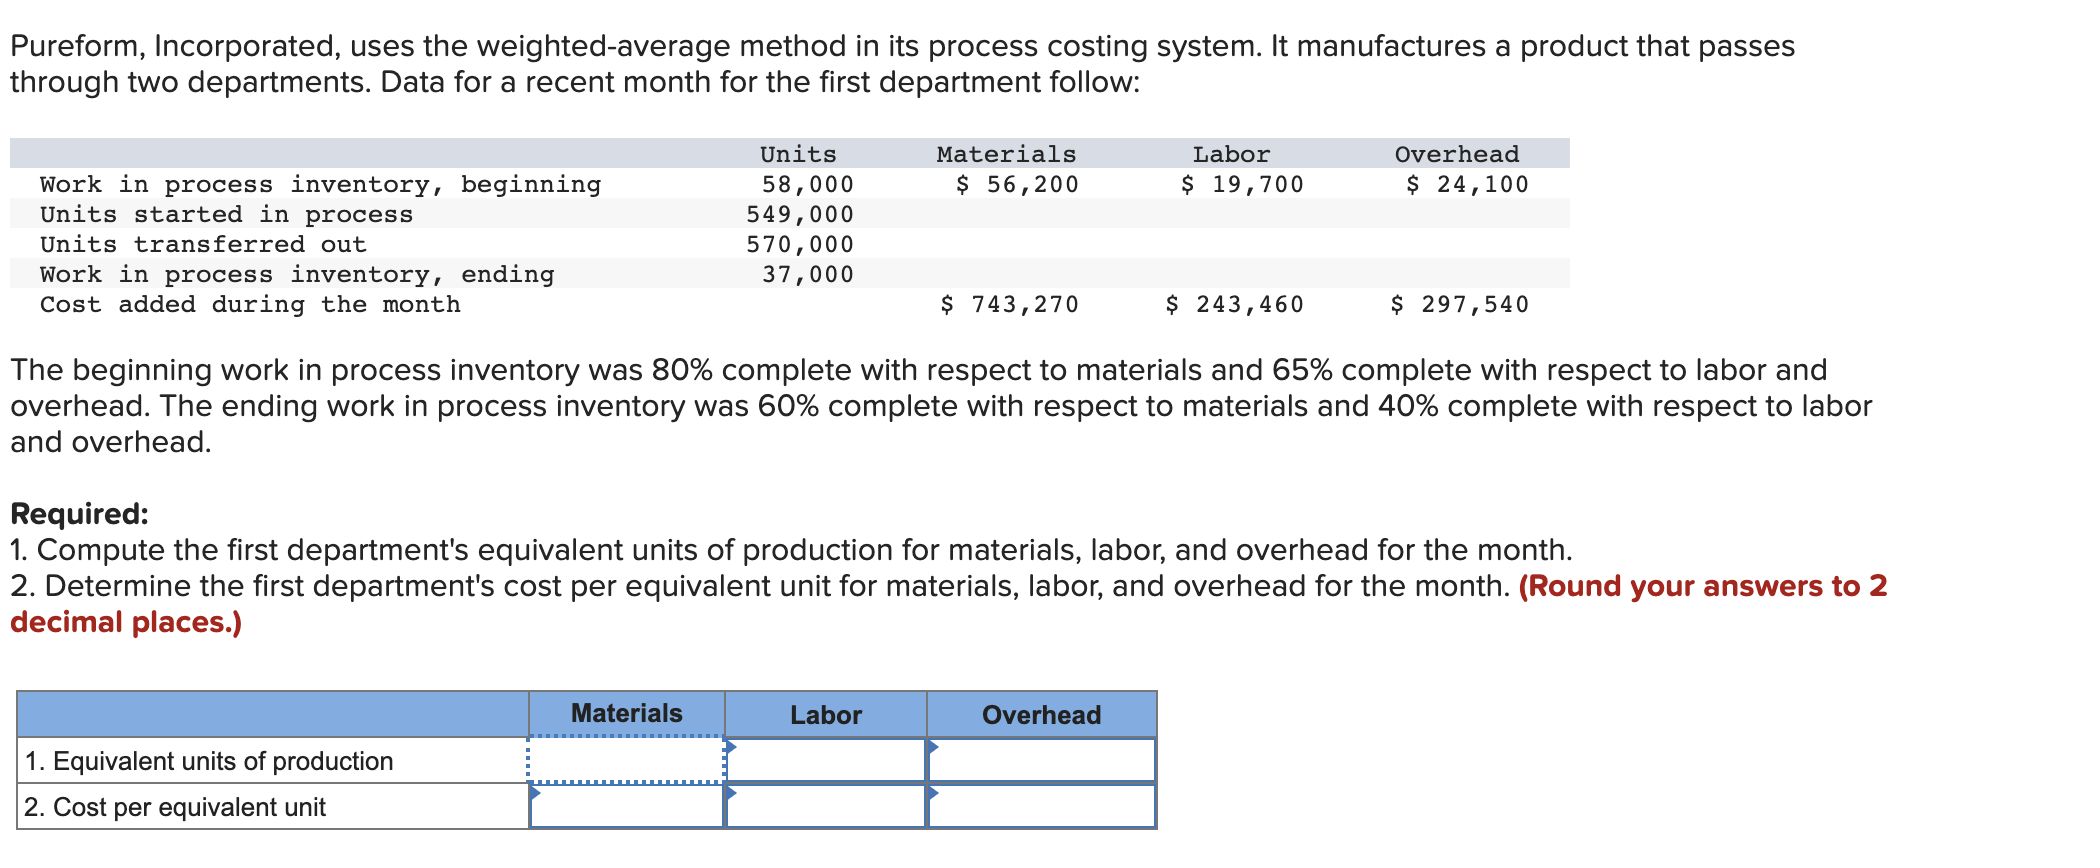This screenshot has height=868, width=2100.
Task: Click the 58,000 beginning units value
Action: [808, 184]
